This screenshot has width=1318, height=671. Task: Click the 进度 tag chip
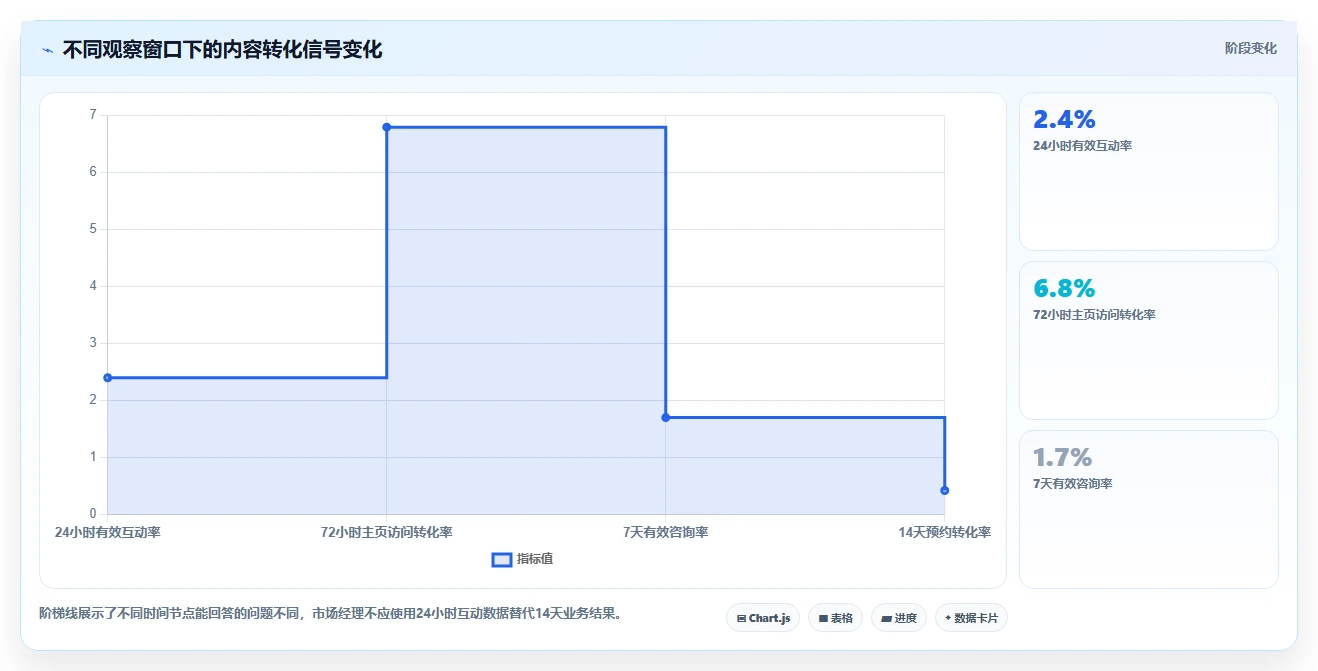[x=899, y=618]
